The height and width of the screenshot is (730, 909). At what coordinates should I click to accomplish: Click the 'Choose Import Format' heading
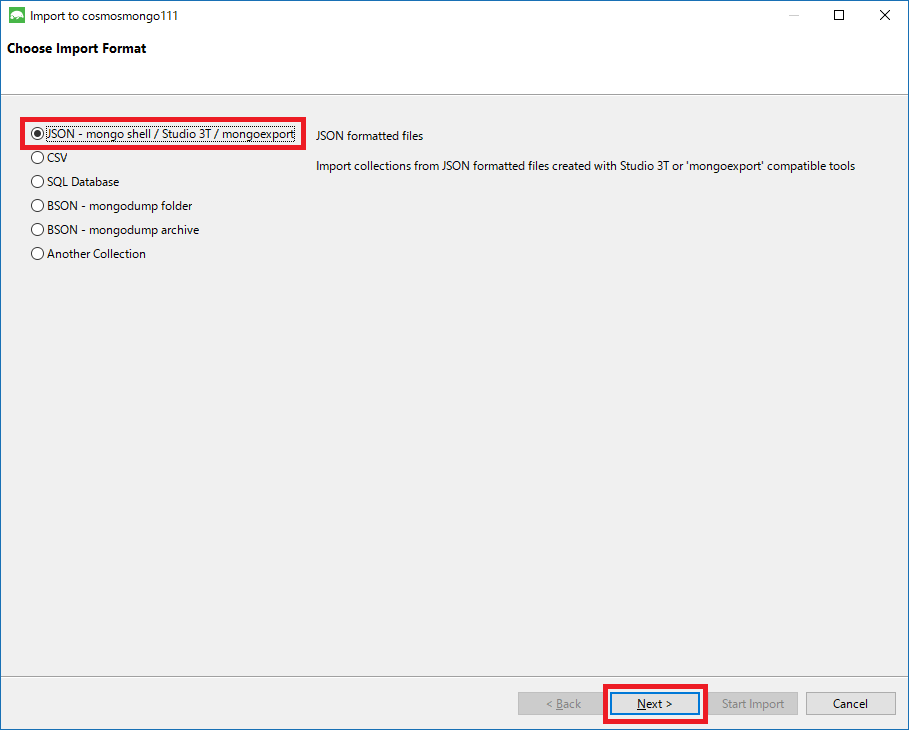[77, 48]
